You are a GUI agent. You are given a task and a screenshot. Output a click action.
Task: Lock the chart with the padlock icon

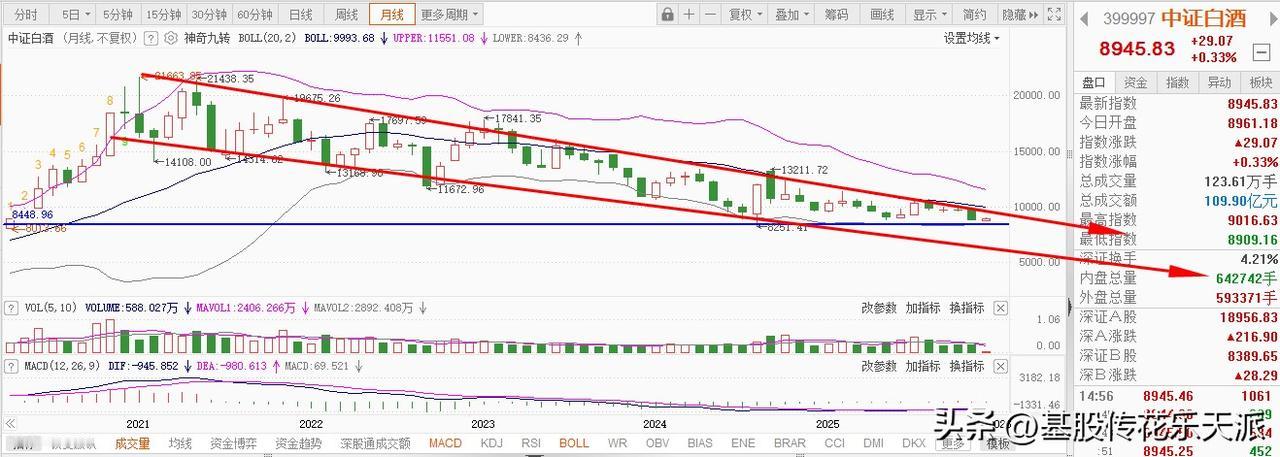[667, 14]
